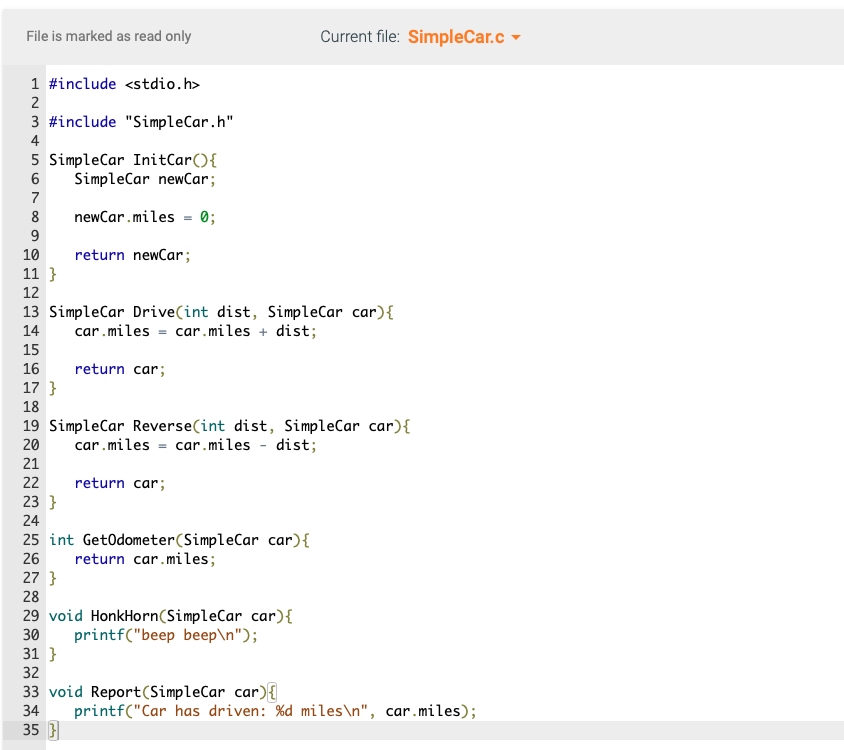Select line number 14 in the gutter
This screenshot has height=750, width=844.
click(x=31, y=330)
